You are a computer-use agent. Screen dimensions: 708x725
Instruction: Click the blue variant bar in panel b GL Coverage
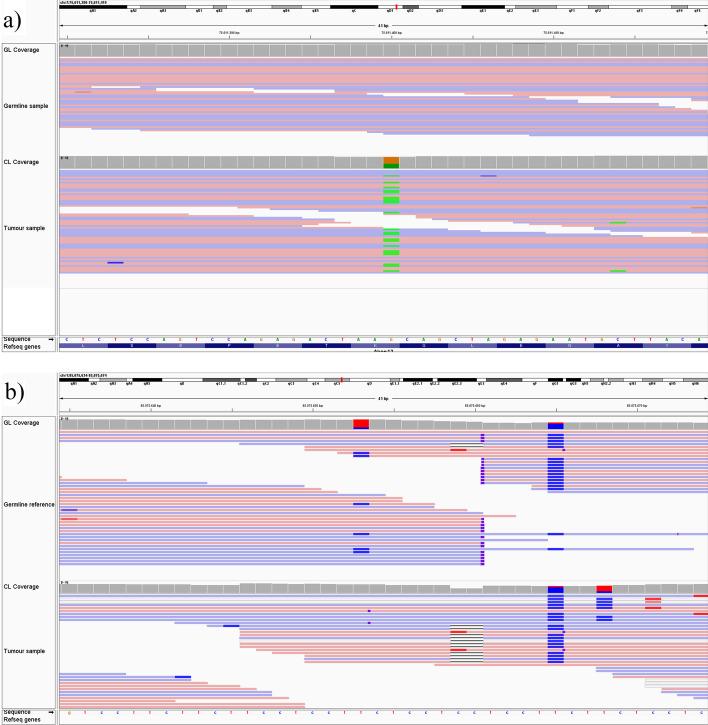pyautogui.click(x=556, y=426)
